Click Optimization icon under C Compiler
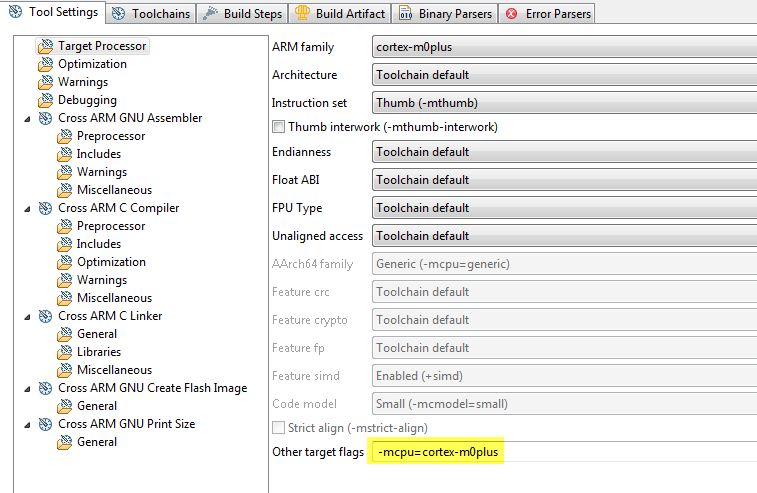 point(65,262)
